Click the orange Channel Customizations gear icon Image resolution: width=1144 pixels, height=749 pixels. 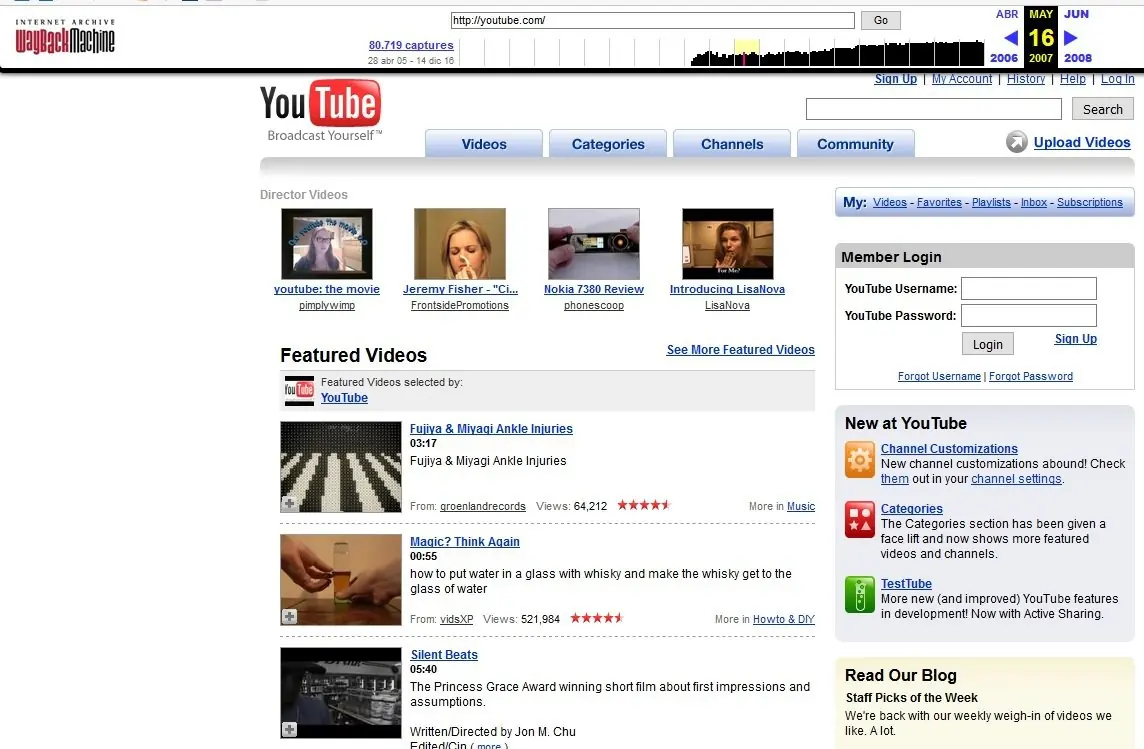coord(859,459)
